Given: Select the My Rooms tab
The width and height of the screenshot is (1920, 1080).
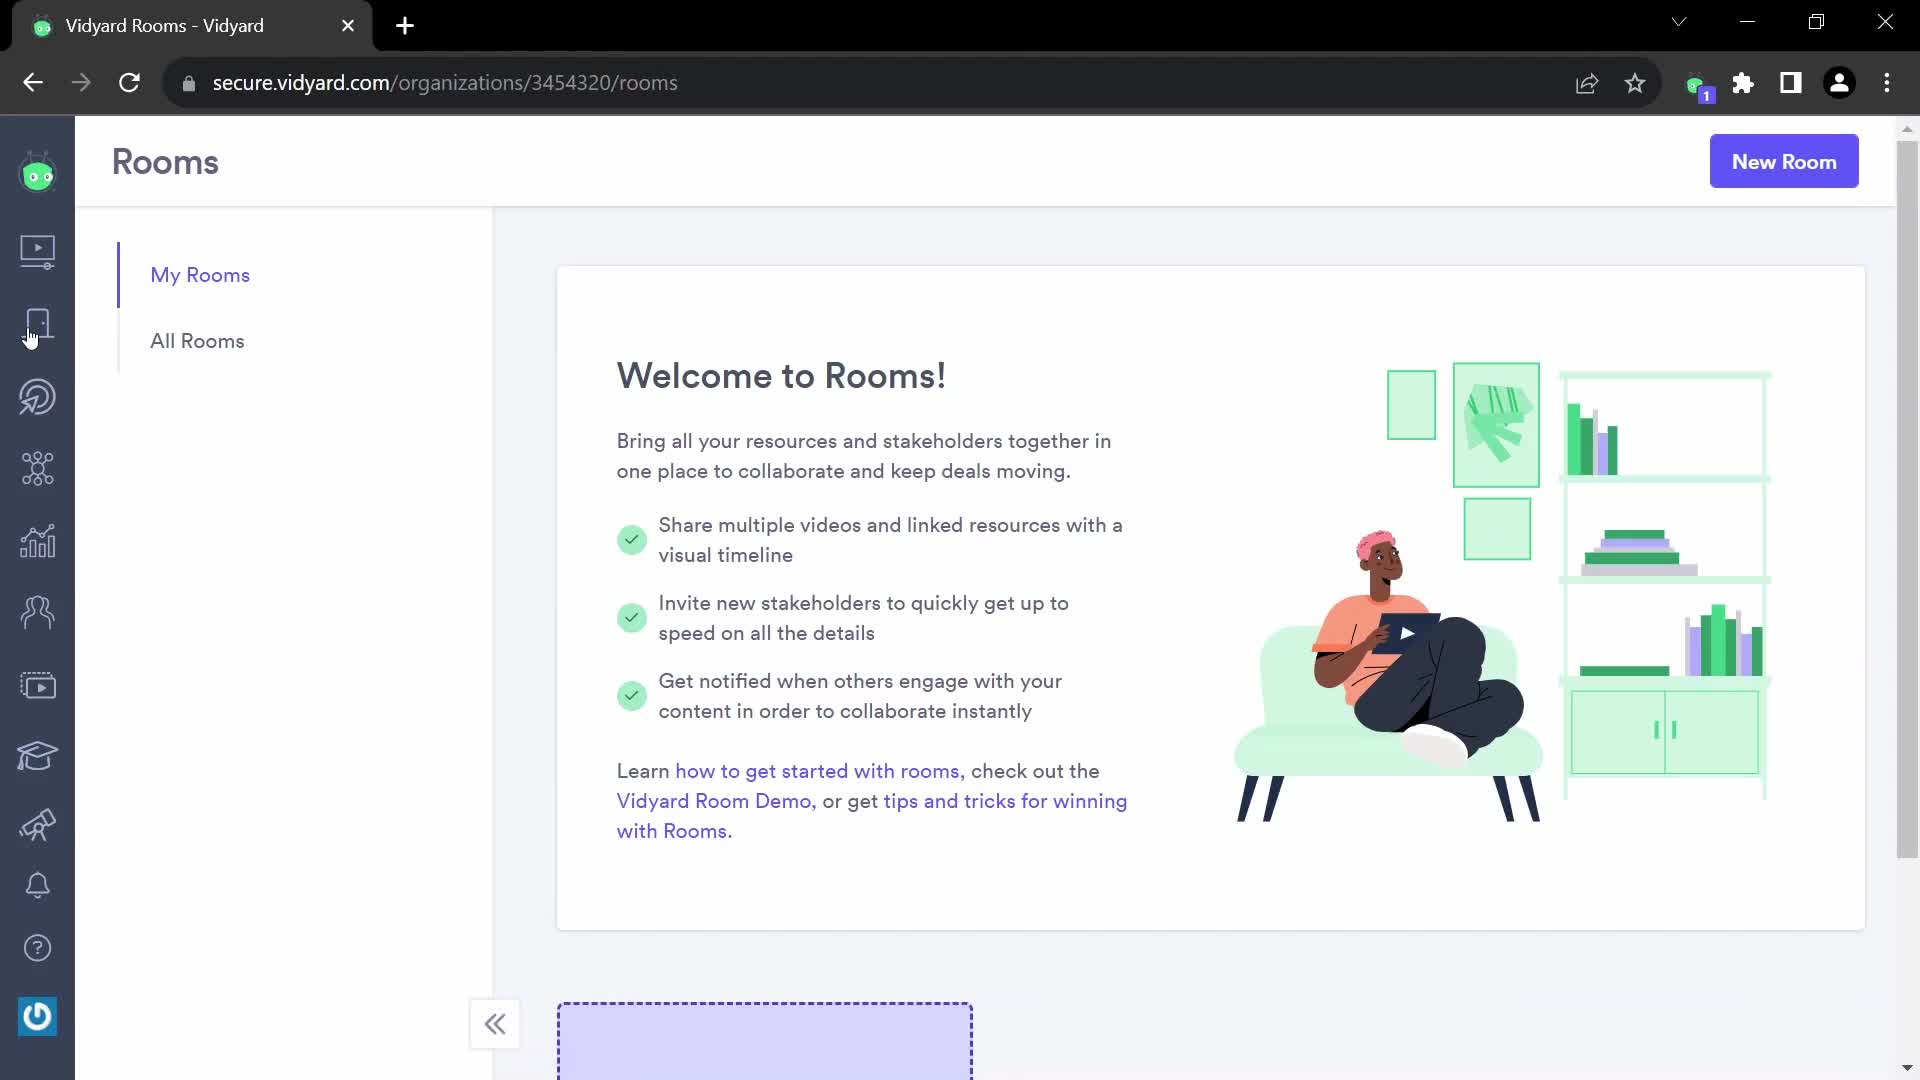Looking at the screenshot, I should (200, 275).
